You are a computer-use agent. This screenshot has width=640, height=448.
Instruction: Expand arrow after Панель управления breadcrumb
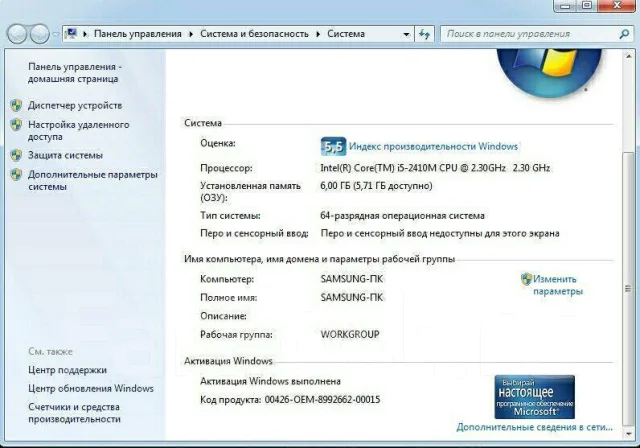[191, 34]
